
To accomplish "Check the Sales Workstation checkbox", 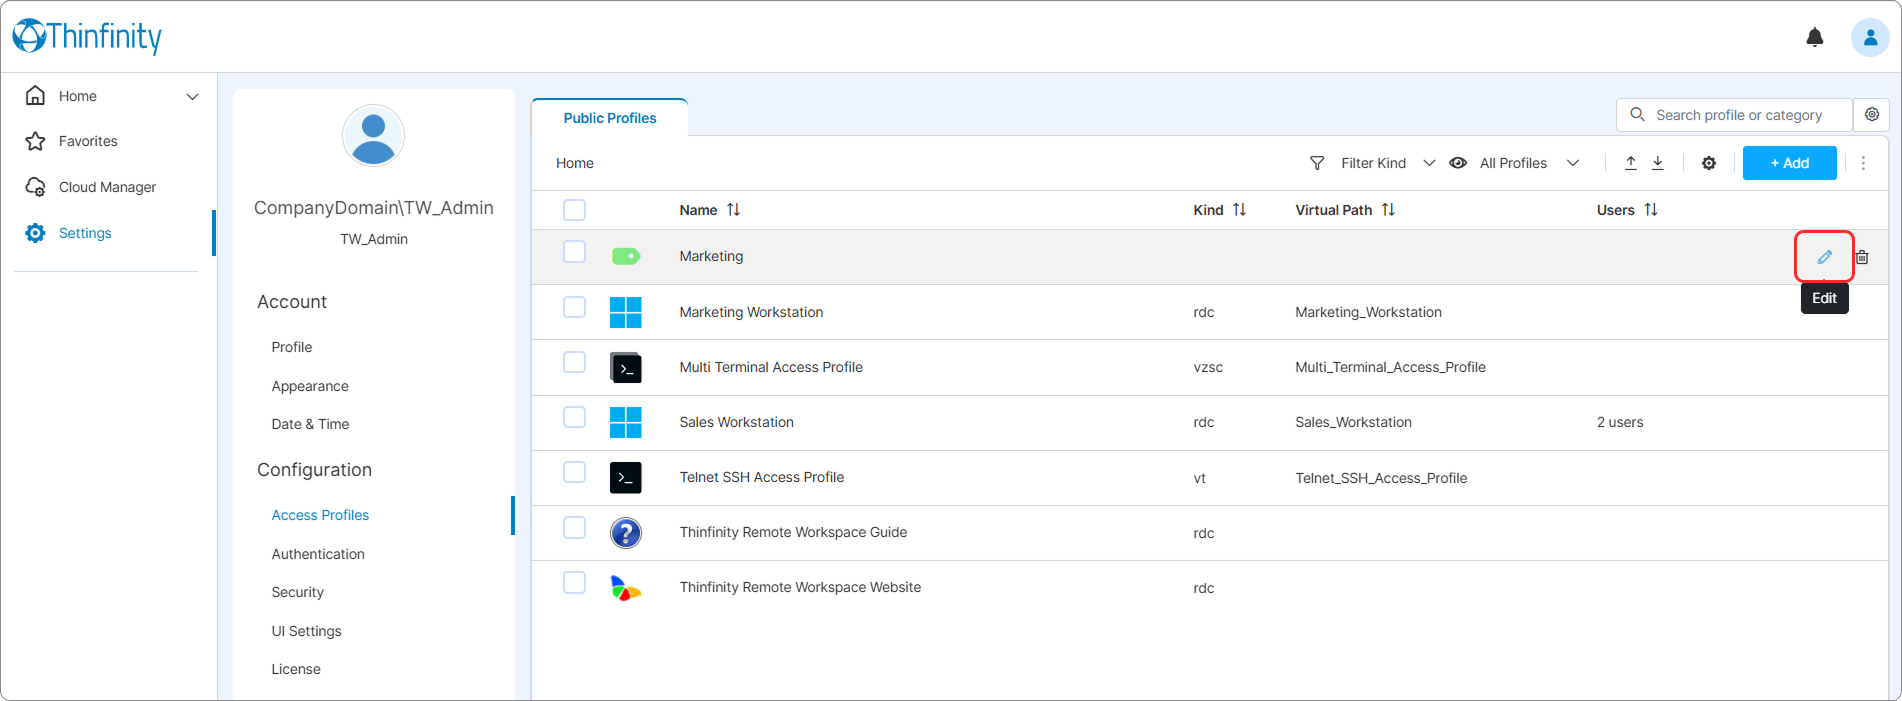I will [x=574, y=417].
